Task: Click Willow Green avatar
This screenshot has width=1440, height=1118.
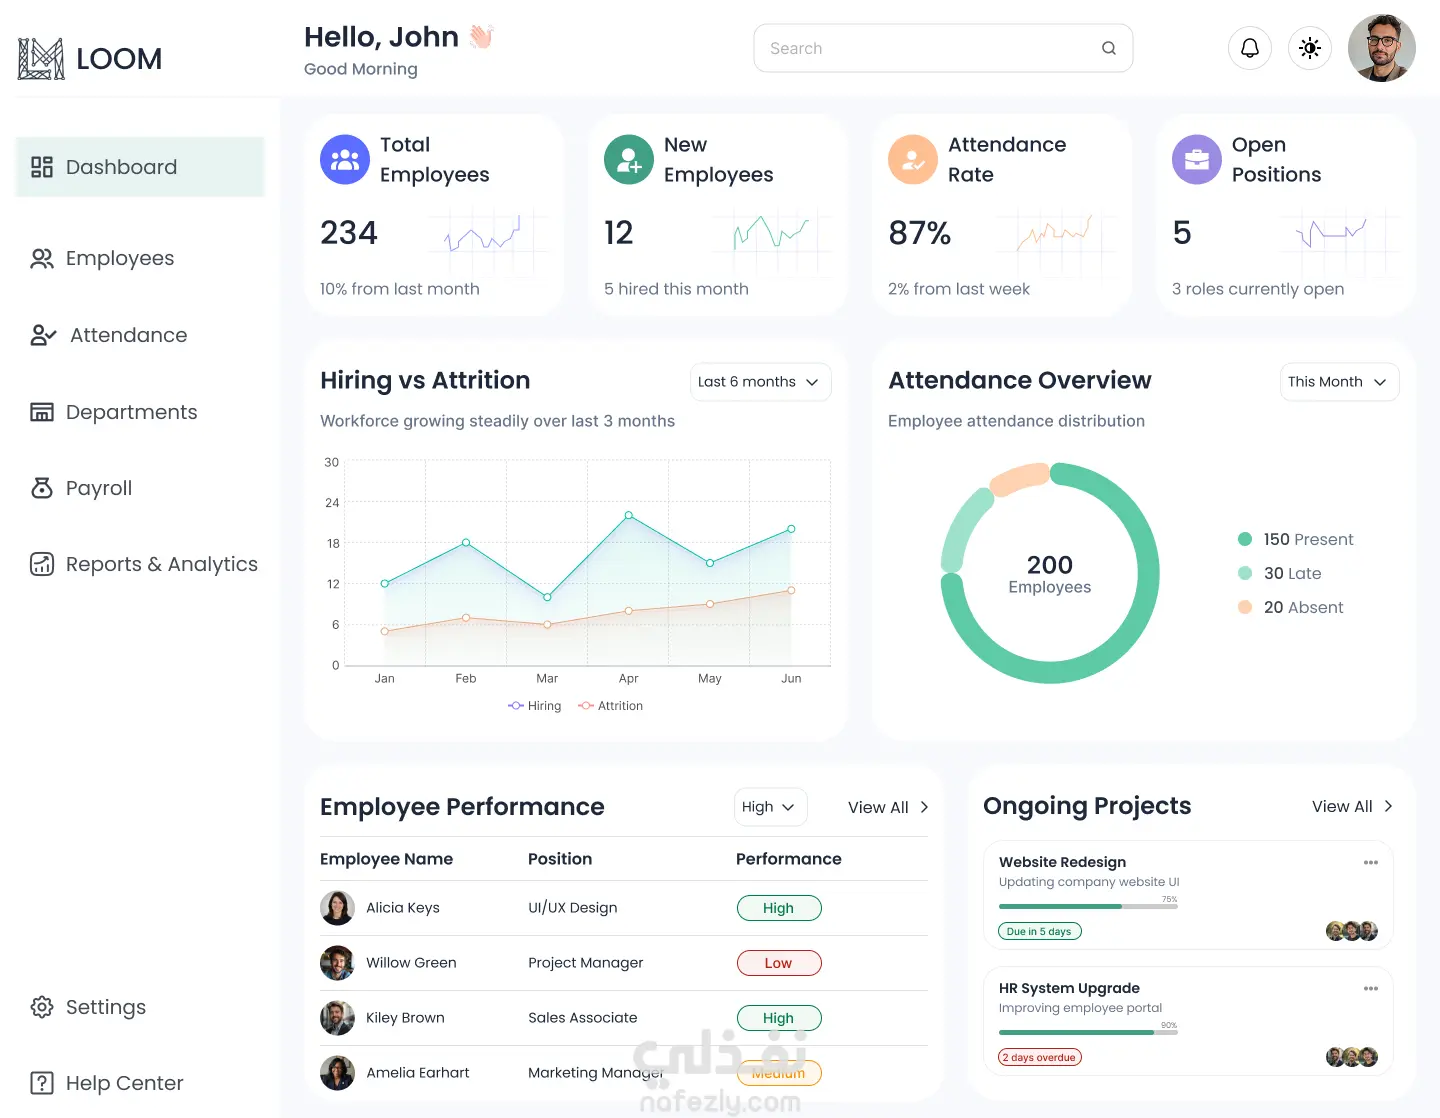Action: [337, 963]
